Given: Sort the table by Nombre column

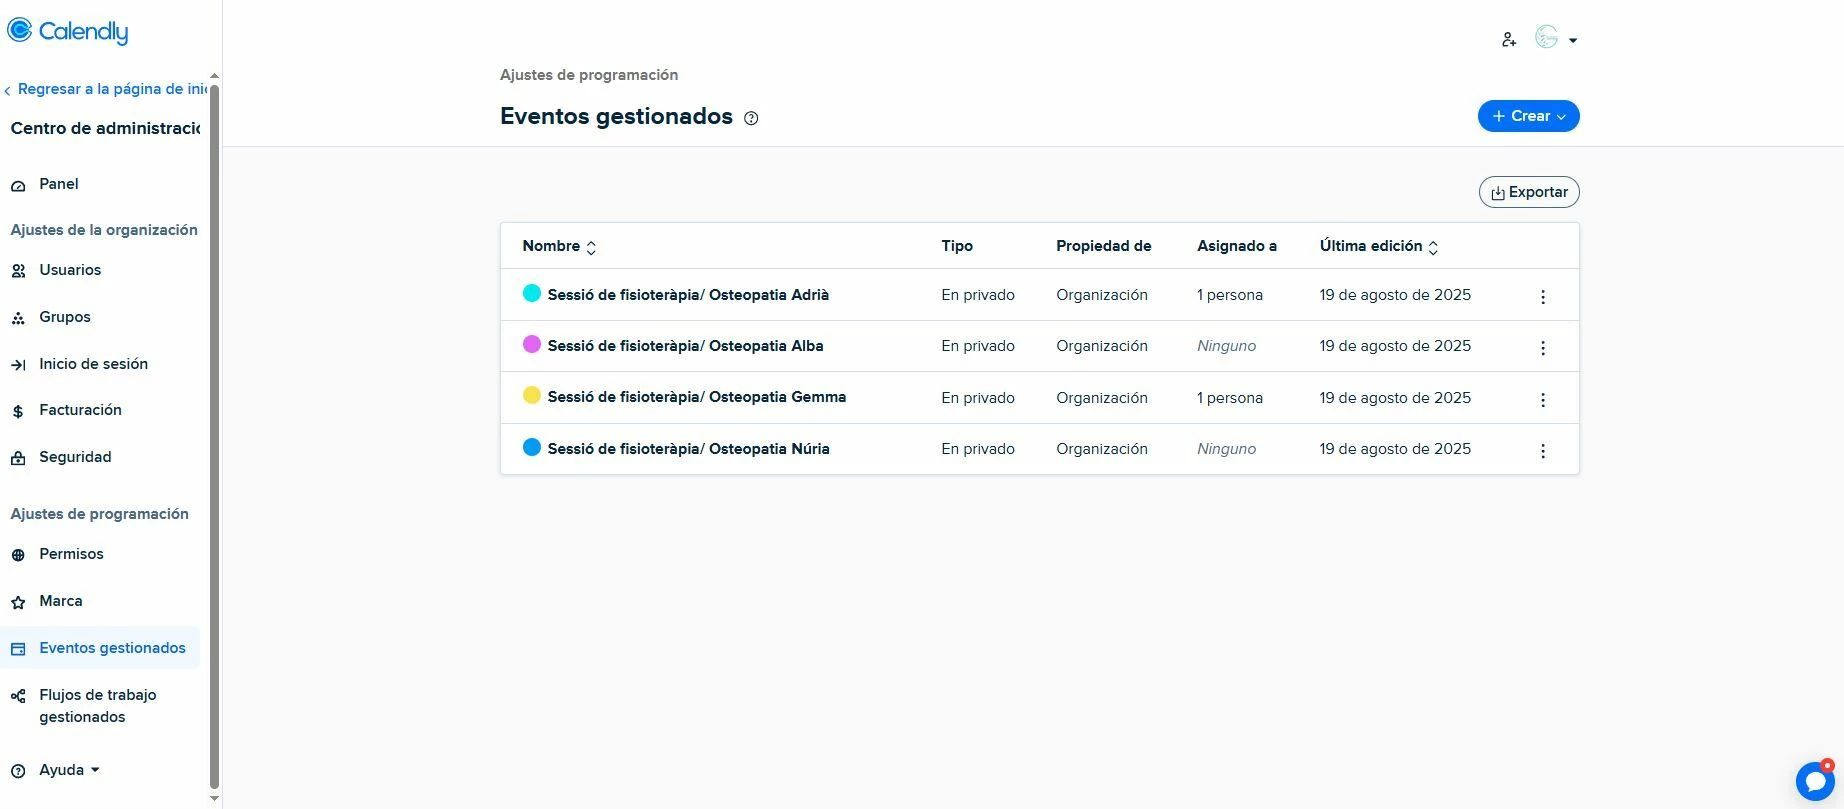Looking at the screenshot, I should (559, 246).
